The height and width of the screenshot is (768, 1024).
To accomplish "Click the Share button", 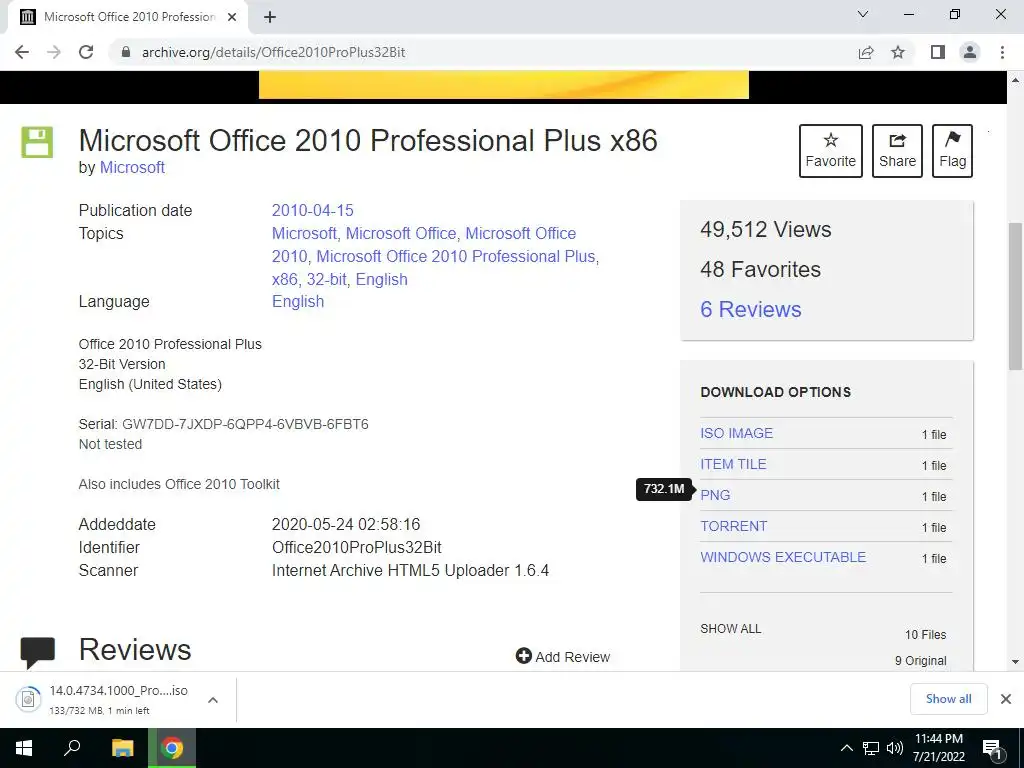I will (x=897, y=151).
